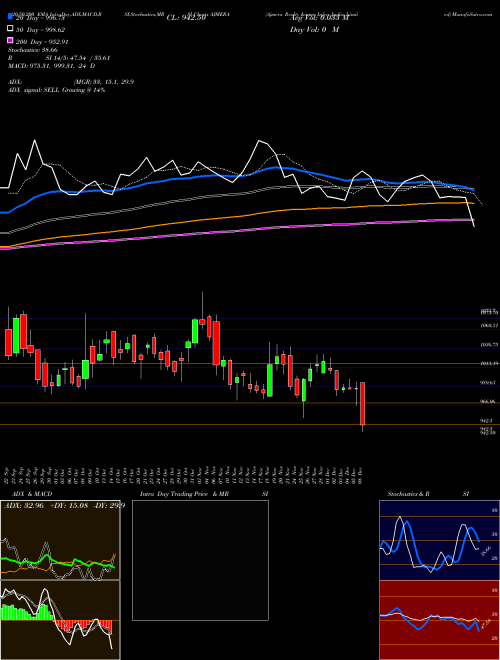Screen dimensions: 500x660
Task: Click the magenta 200 Day EMA legend swatch
Action: [x=10, y=40]
